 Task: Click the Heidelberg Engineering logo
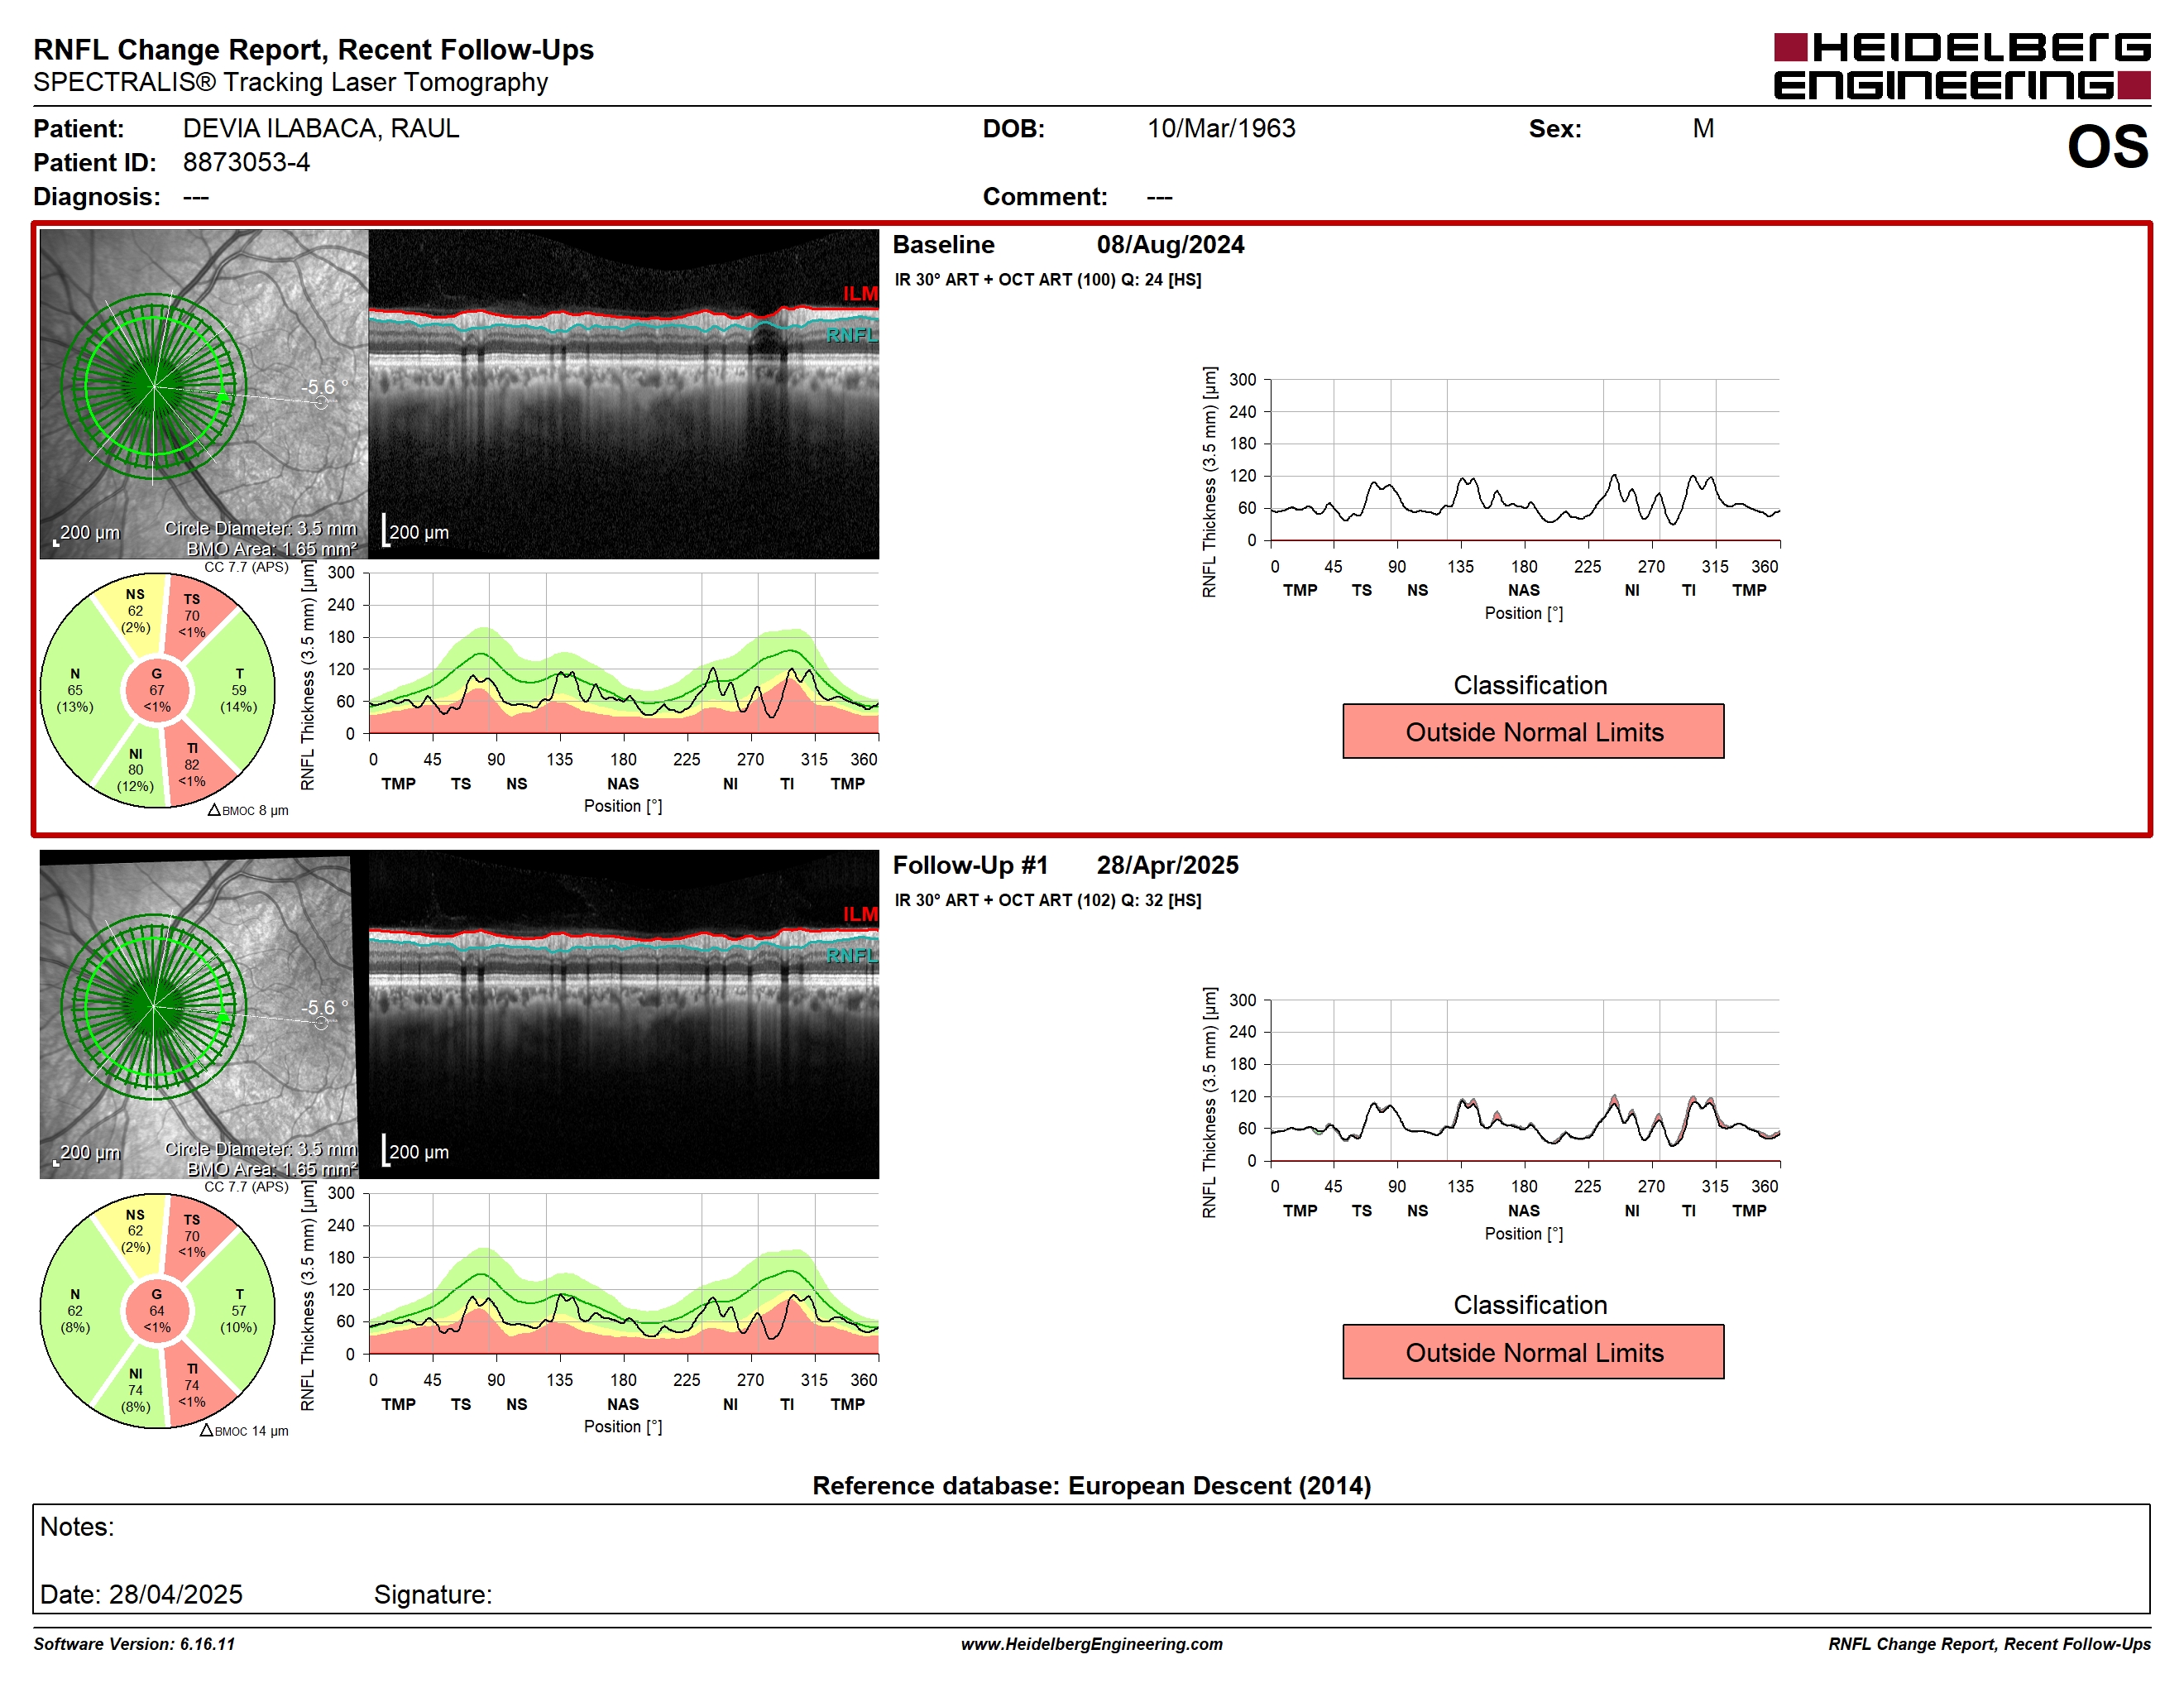pos(1961,66)
